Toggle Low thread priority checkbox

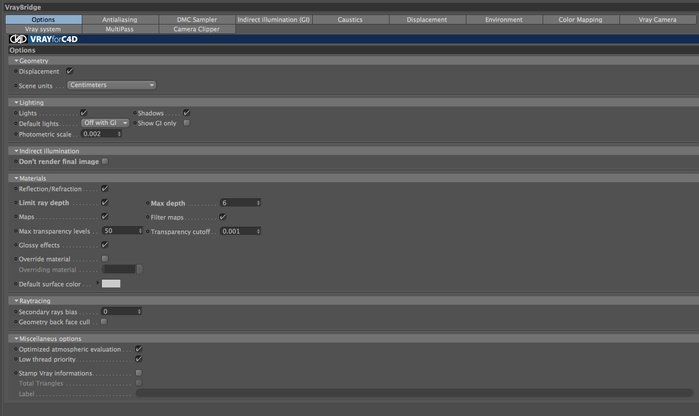coord(139,359)
